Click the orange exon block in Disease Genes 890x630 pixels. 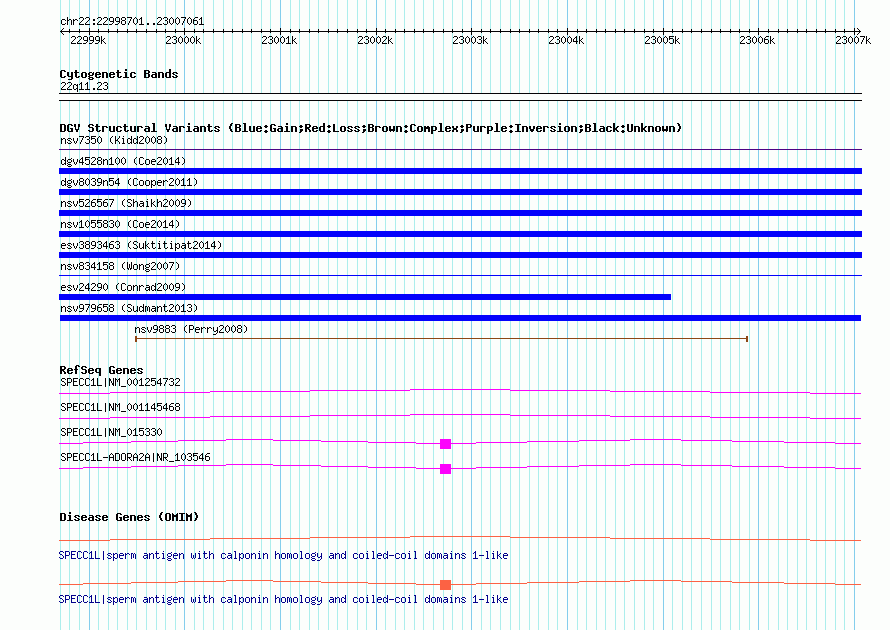[445, 585]
